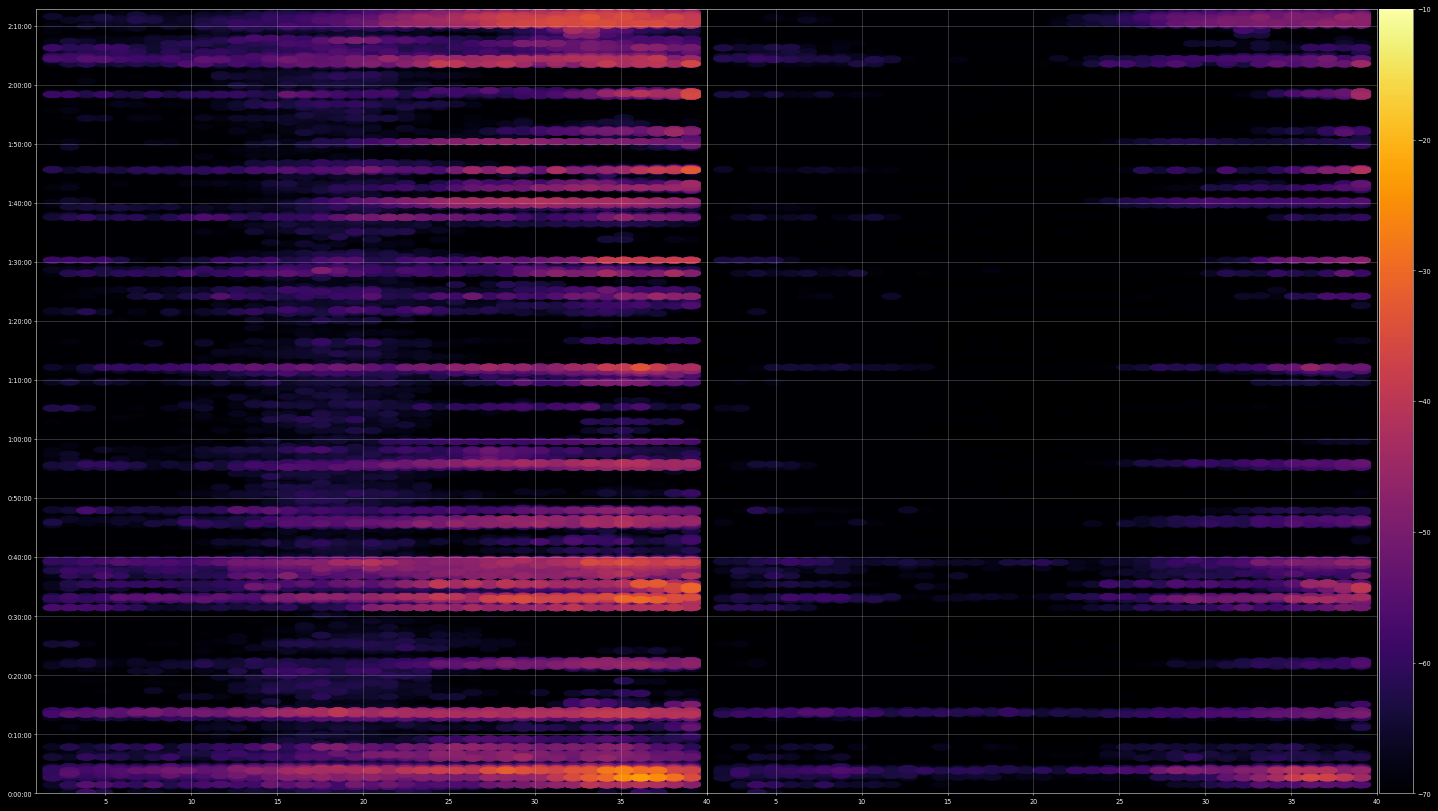Screen dimensions: 1438x811
Task: Click x-axis tick 15 under left heatmap
Action: pos(277,802)
